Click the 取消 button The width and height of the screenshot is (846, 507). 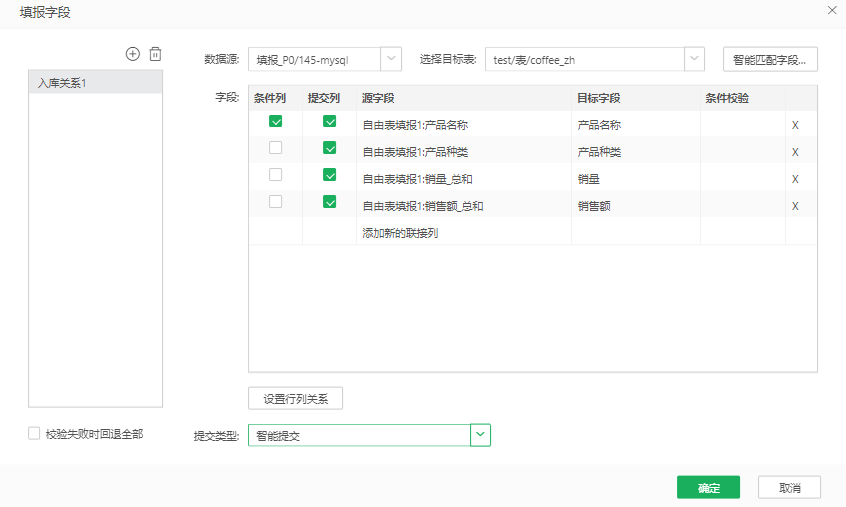(x=789, y=488)
